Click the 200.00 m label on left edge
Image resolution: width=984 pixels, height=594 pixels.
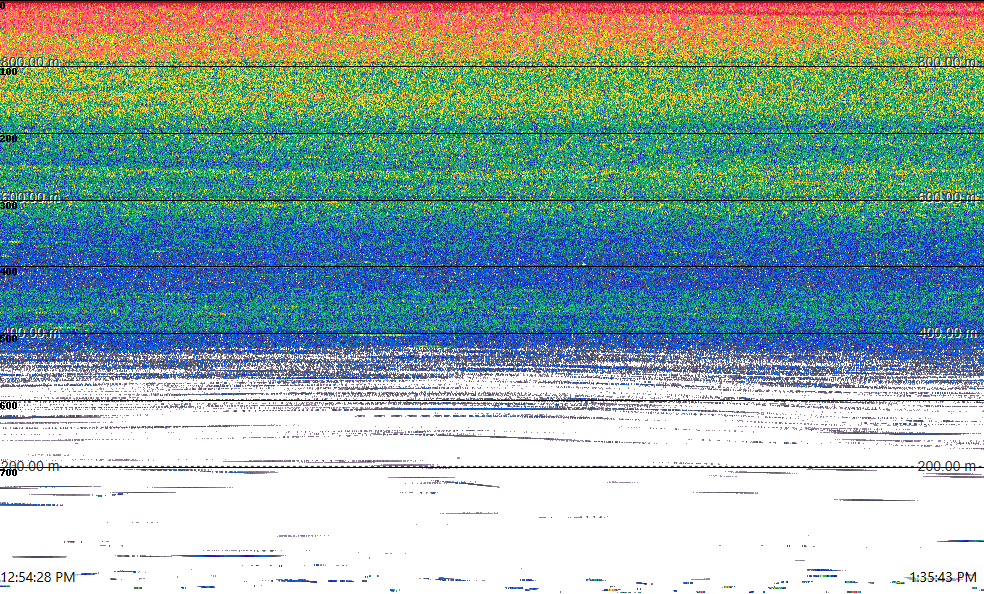click(30, 466)
